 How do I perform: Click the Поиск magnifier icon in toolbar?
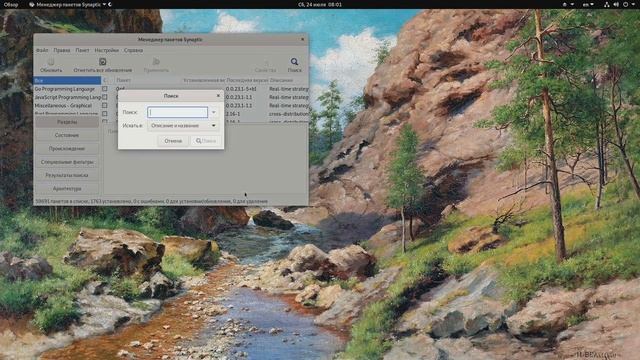pos(294,62)
